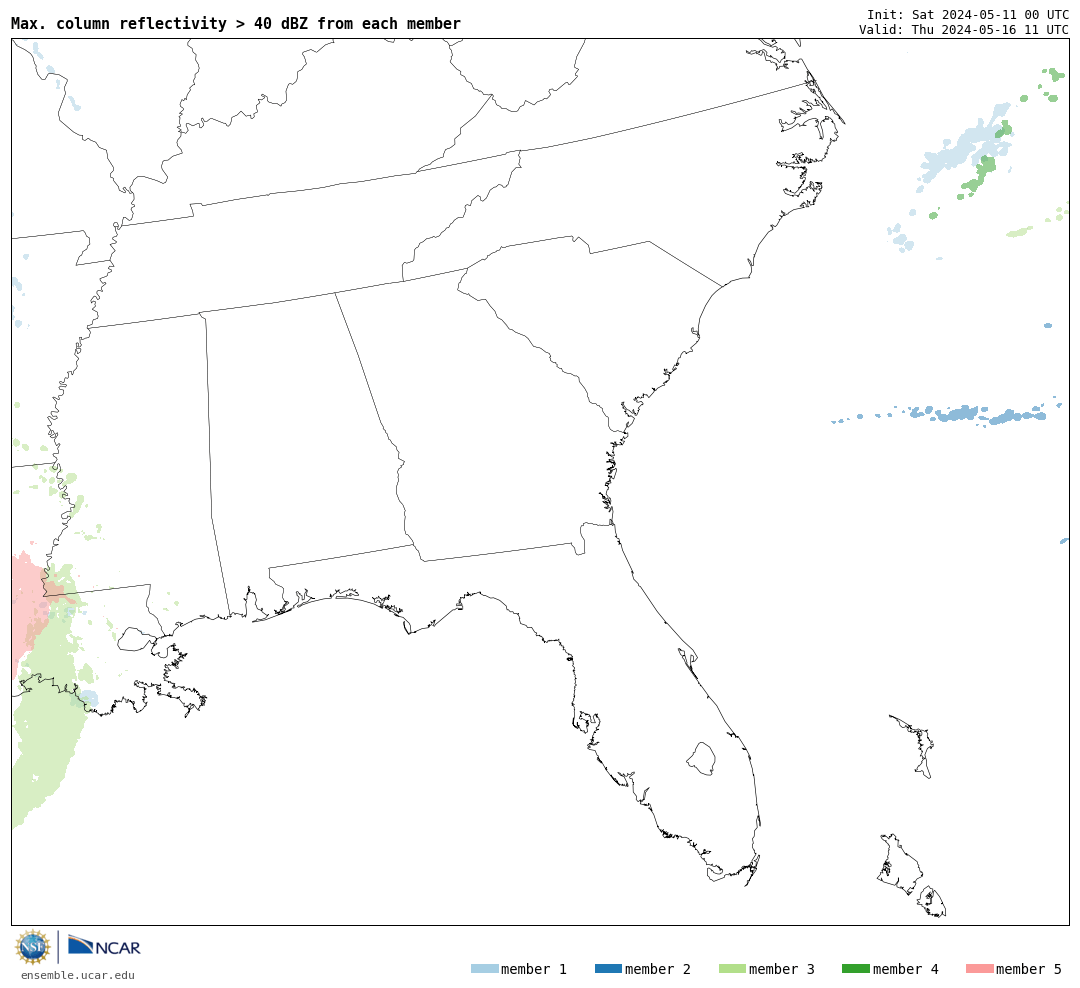Click the member 1 light blue legend swatch
Screen dimensions: 1080x988
click(x=484, y=969)
